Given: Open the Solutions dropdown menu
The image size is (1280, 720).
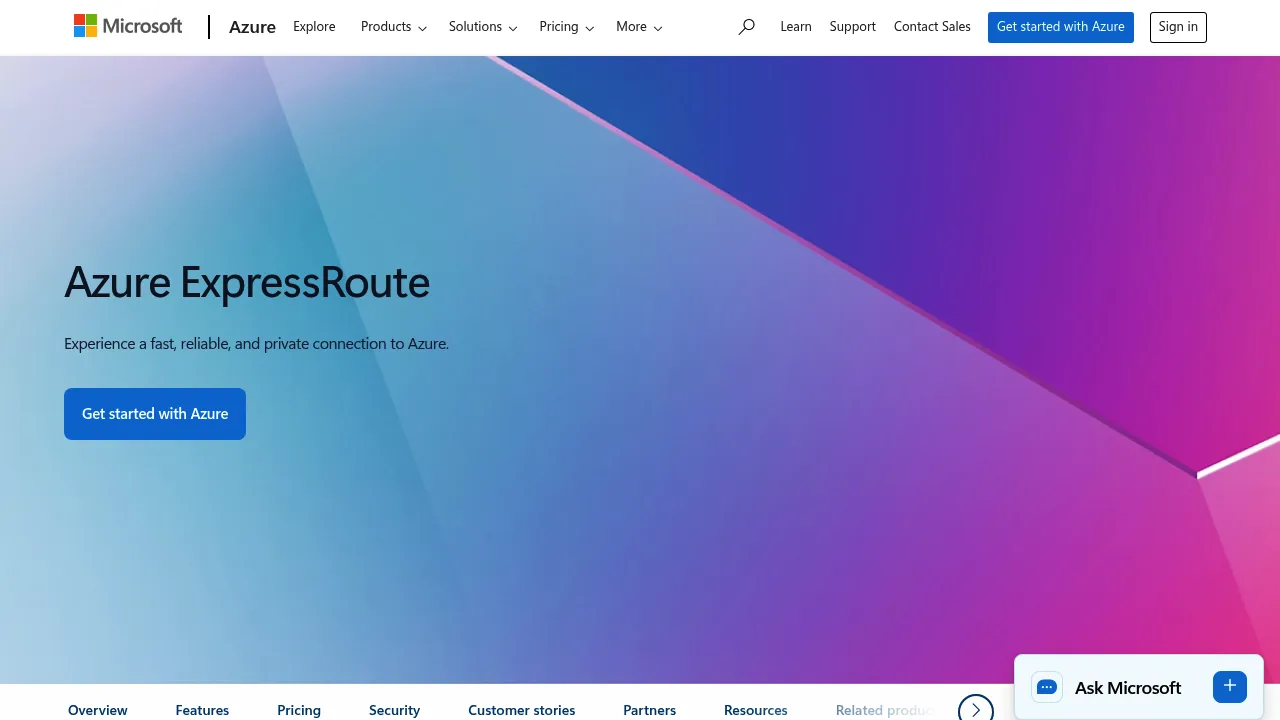Looking at the screenshot, I should point(483,27).
